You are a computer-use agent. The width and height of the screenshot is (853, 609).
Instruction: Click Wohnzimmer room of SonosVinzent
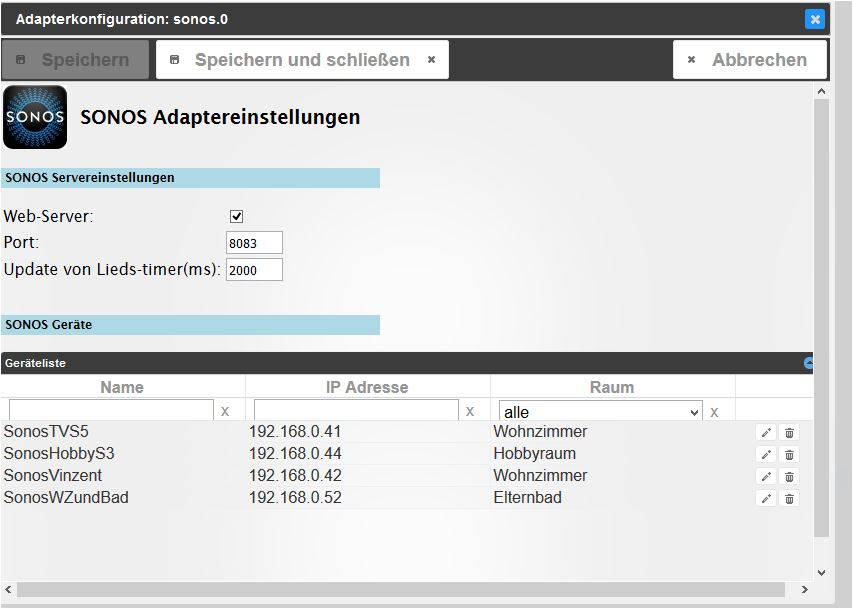(540, 476)
